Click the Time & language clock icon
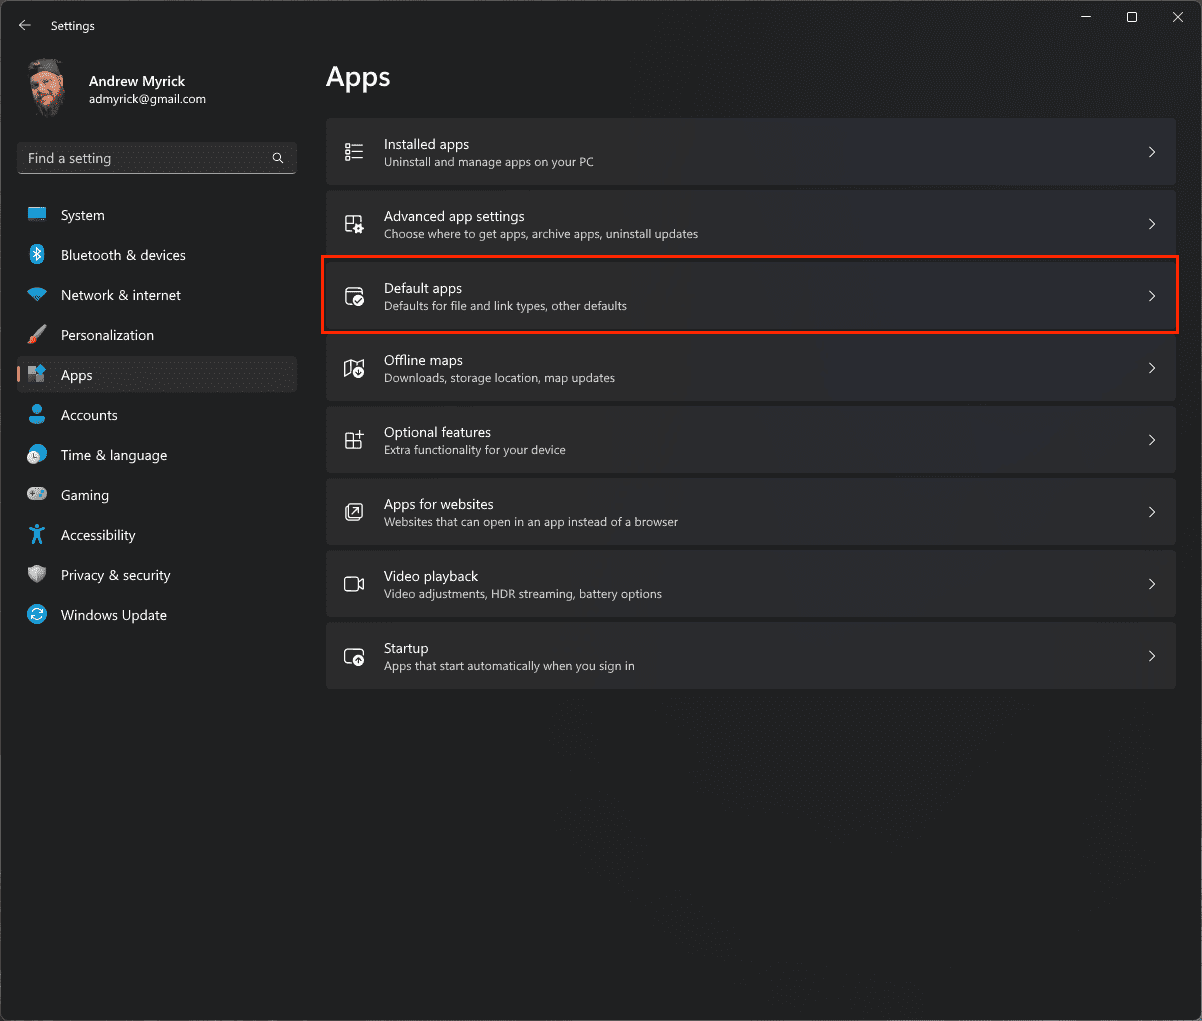Image resolution: width=1202 pixels, height=1021 pixels. (x=37, y=454)
